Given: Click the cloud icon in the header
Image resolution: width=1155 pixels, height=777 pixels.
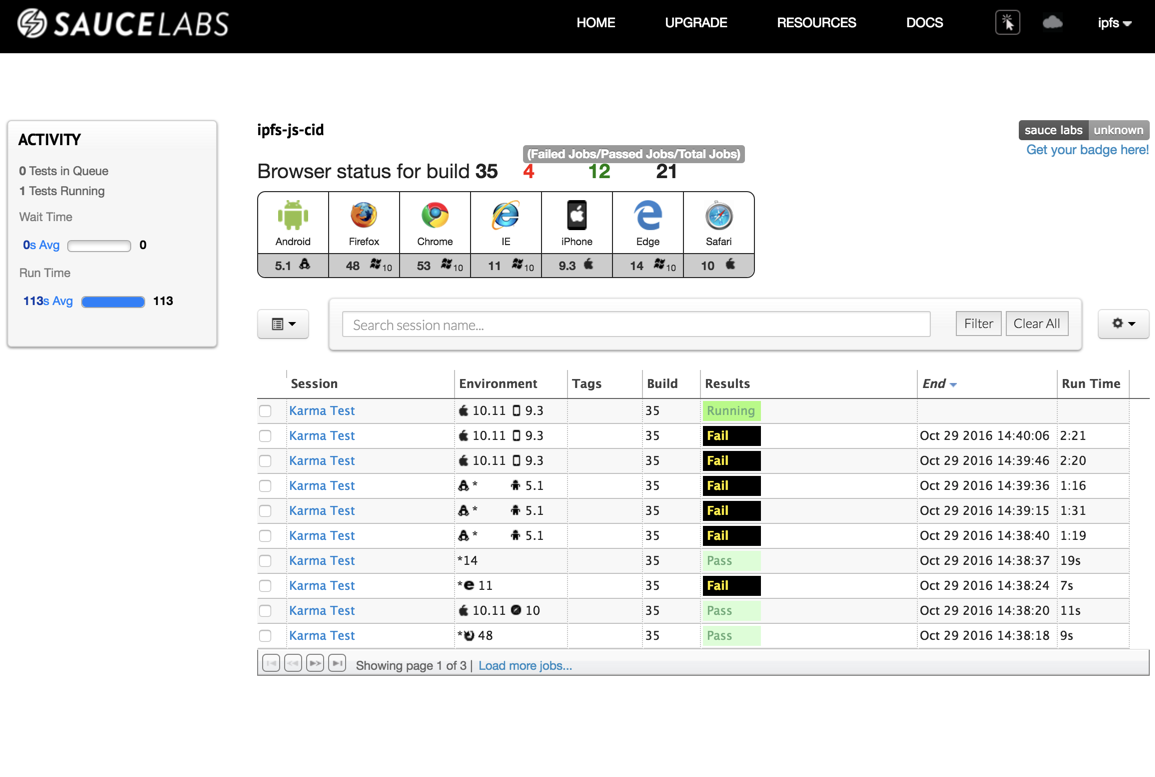Looking at the screenshot, I should tap(1053, 23).
